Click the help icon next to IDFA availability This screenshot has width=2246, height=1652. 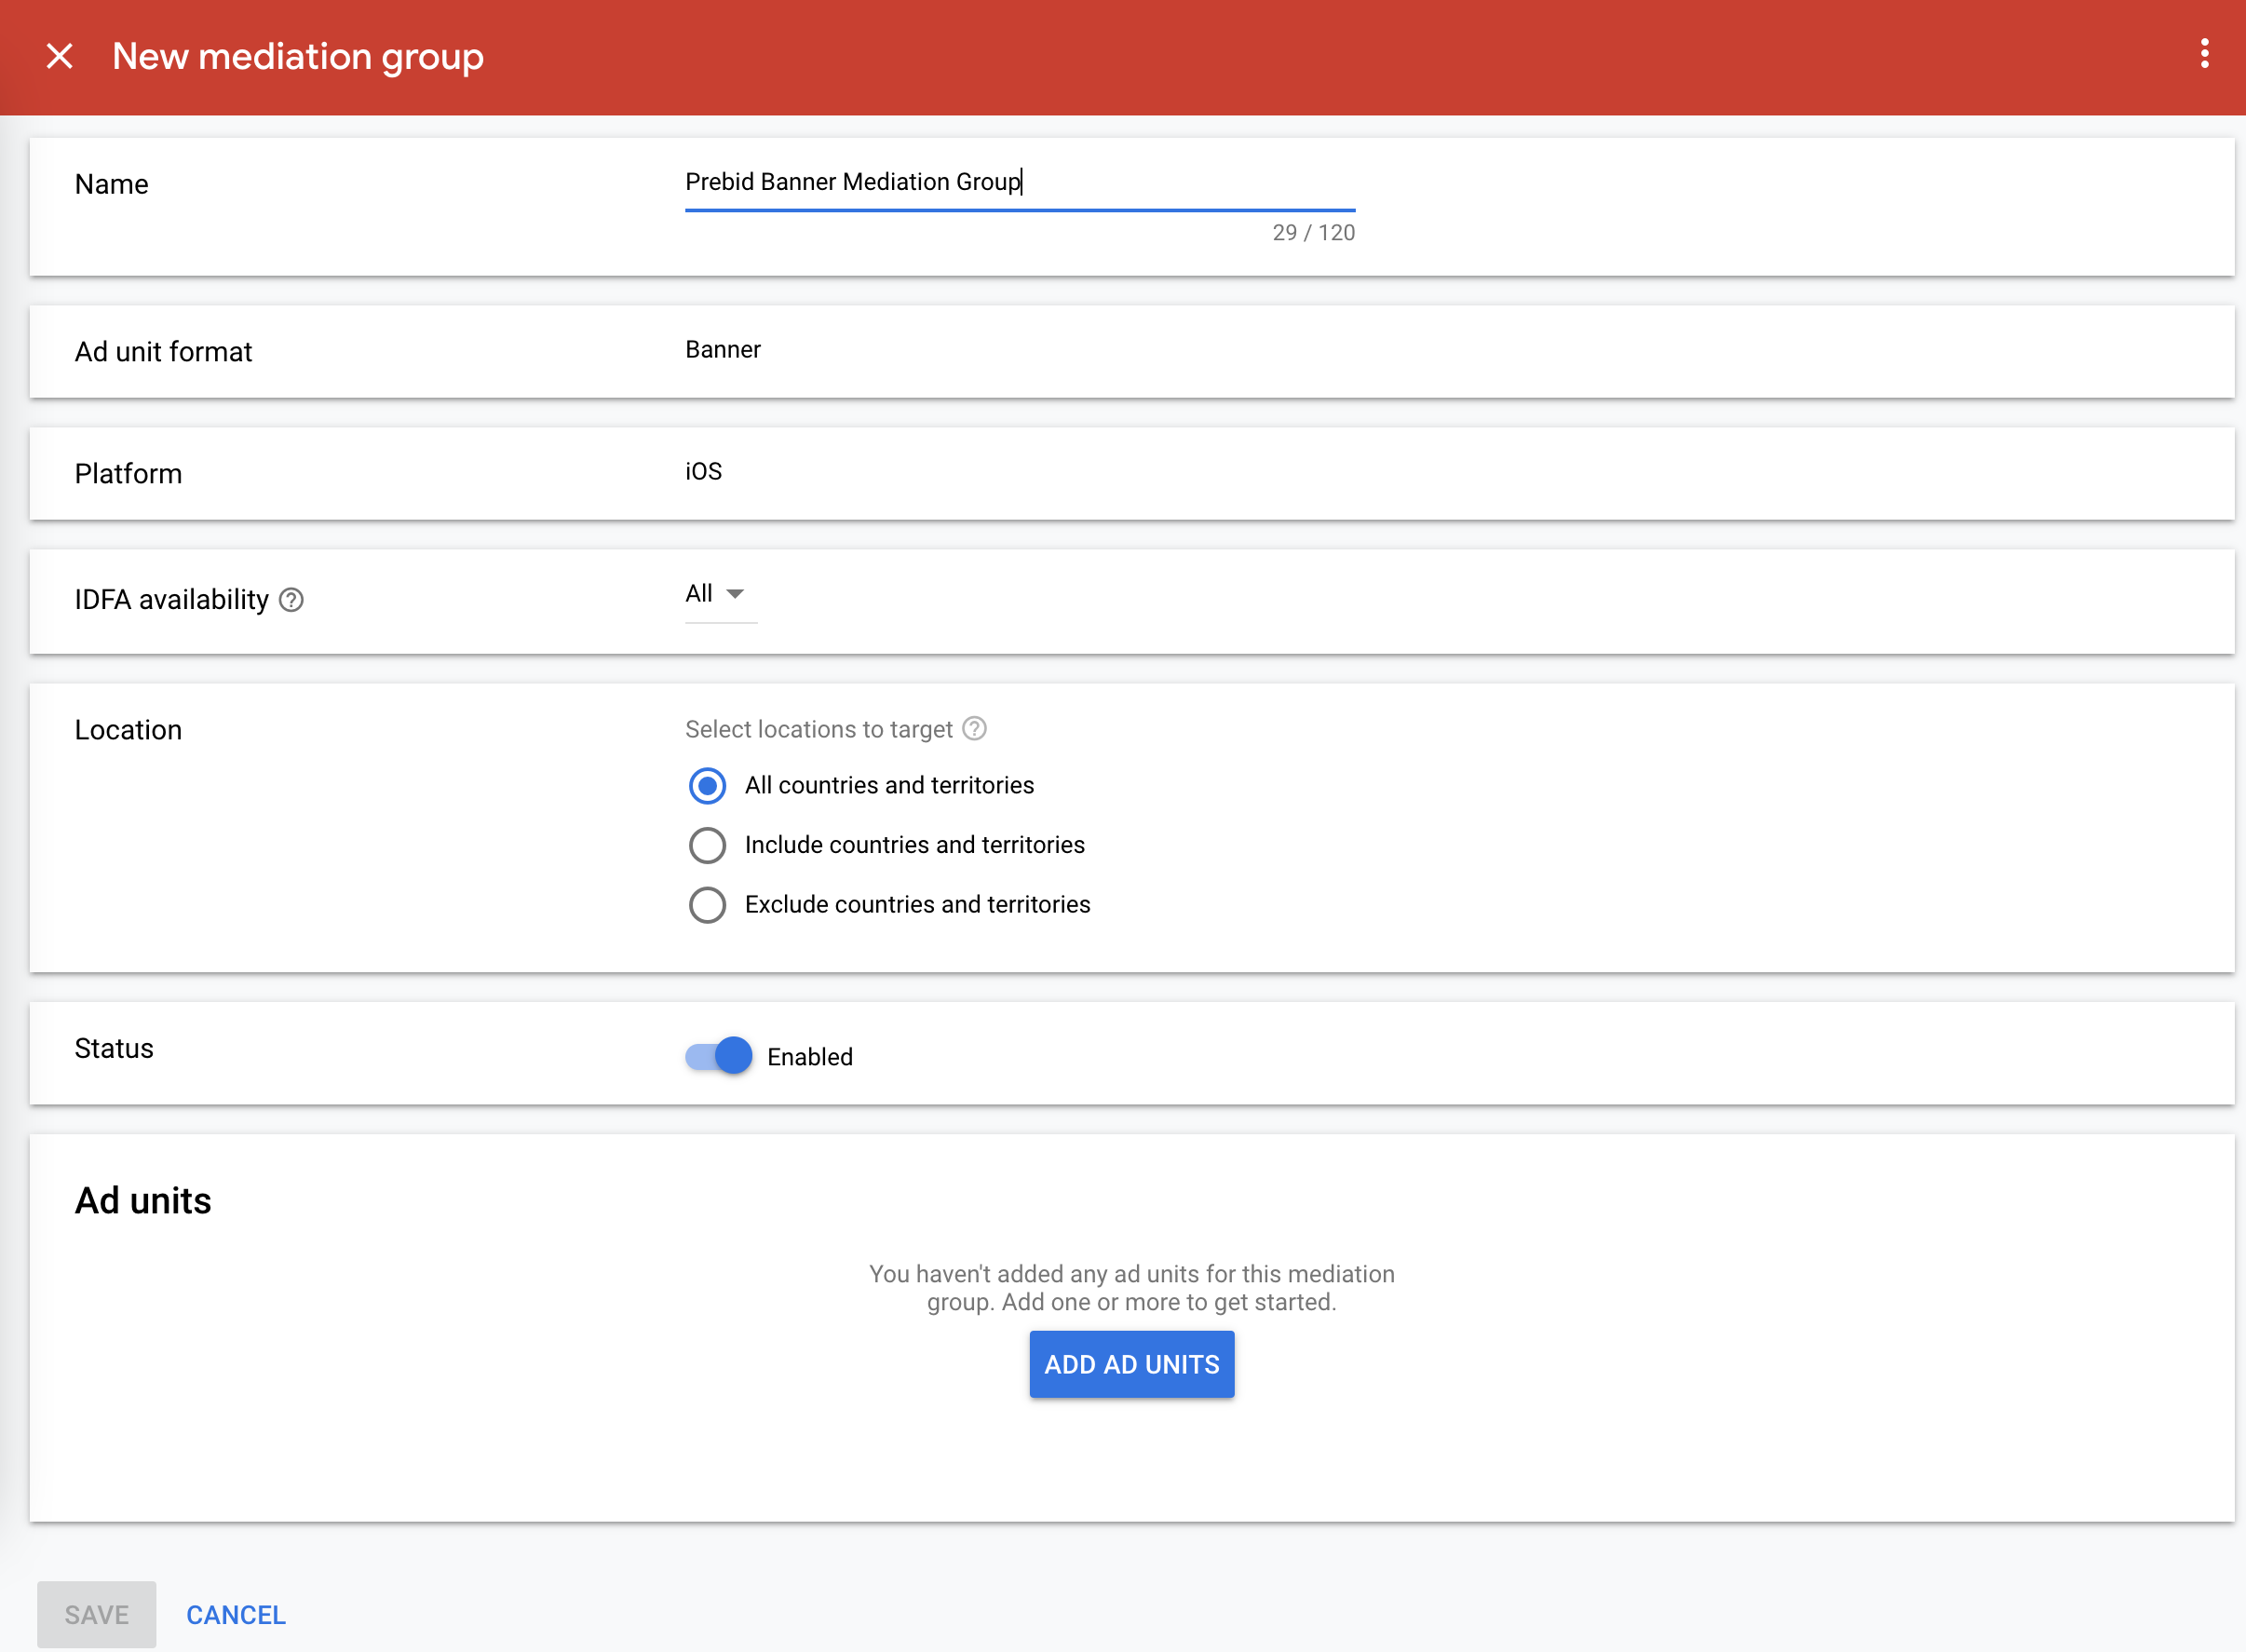click(x=291, y=600)
